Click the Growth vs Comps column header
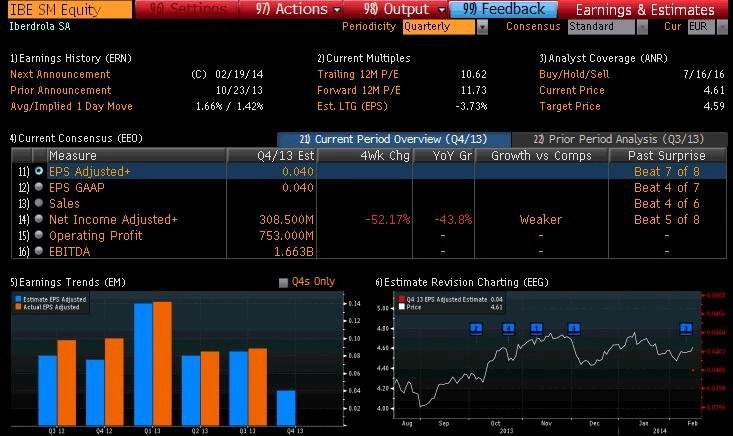 pos(541,156)
